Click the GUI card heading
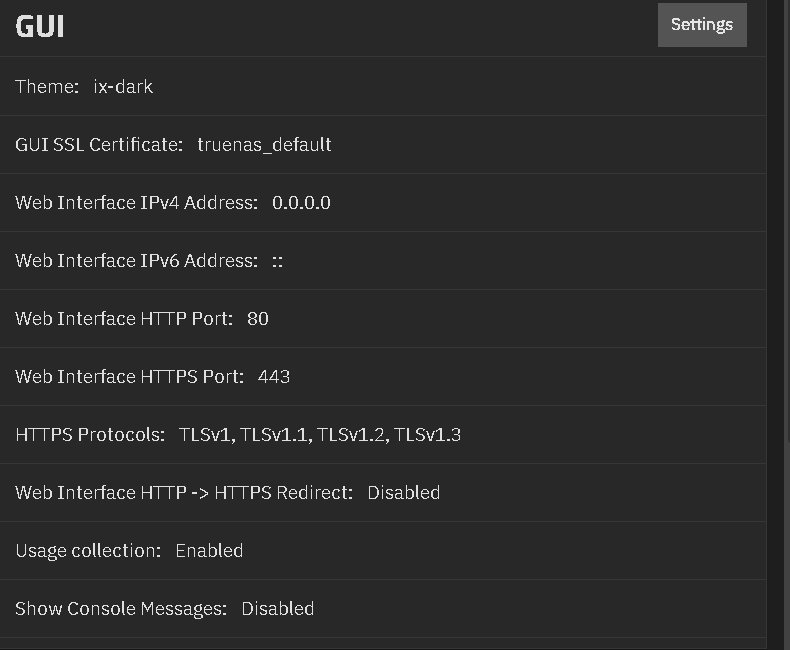Image resolution: width=790 pixels, height=650 pixels. (40, 26)
